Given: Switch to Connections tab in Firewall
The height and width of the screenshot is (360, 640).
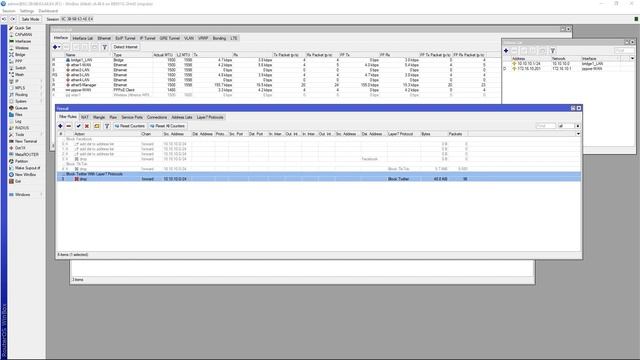Looking at the screenshot, I should point(157,117).
